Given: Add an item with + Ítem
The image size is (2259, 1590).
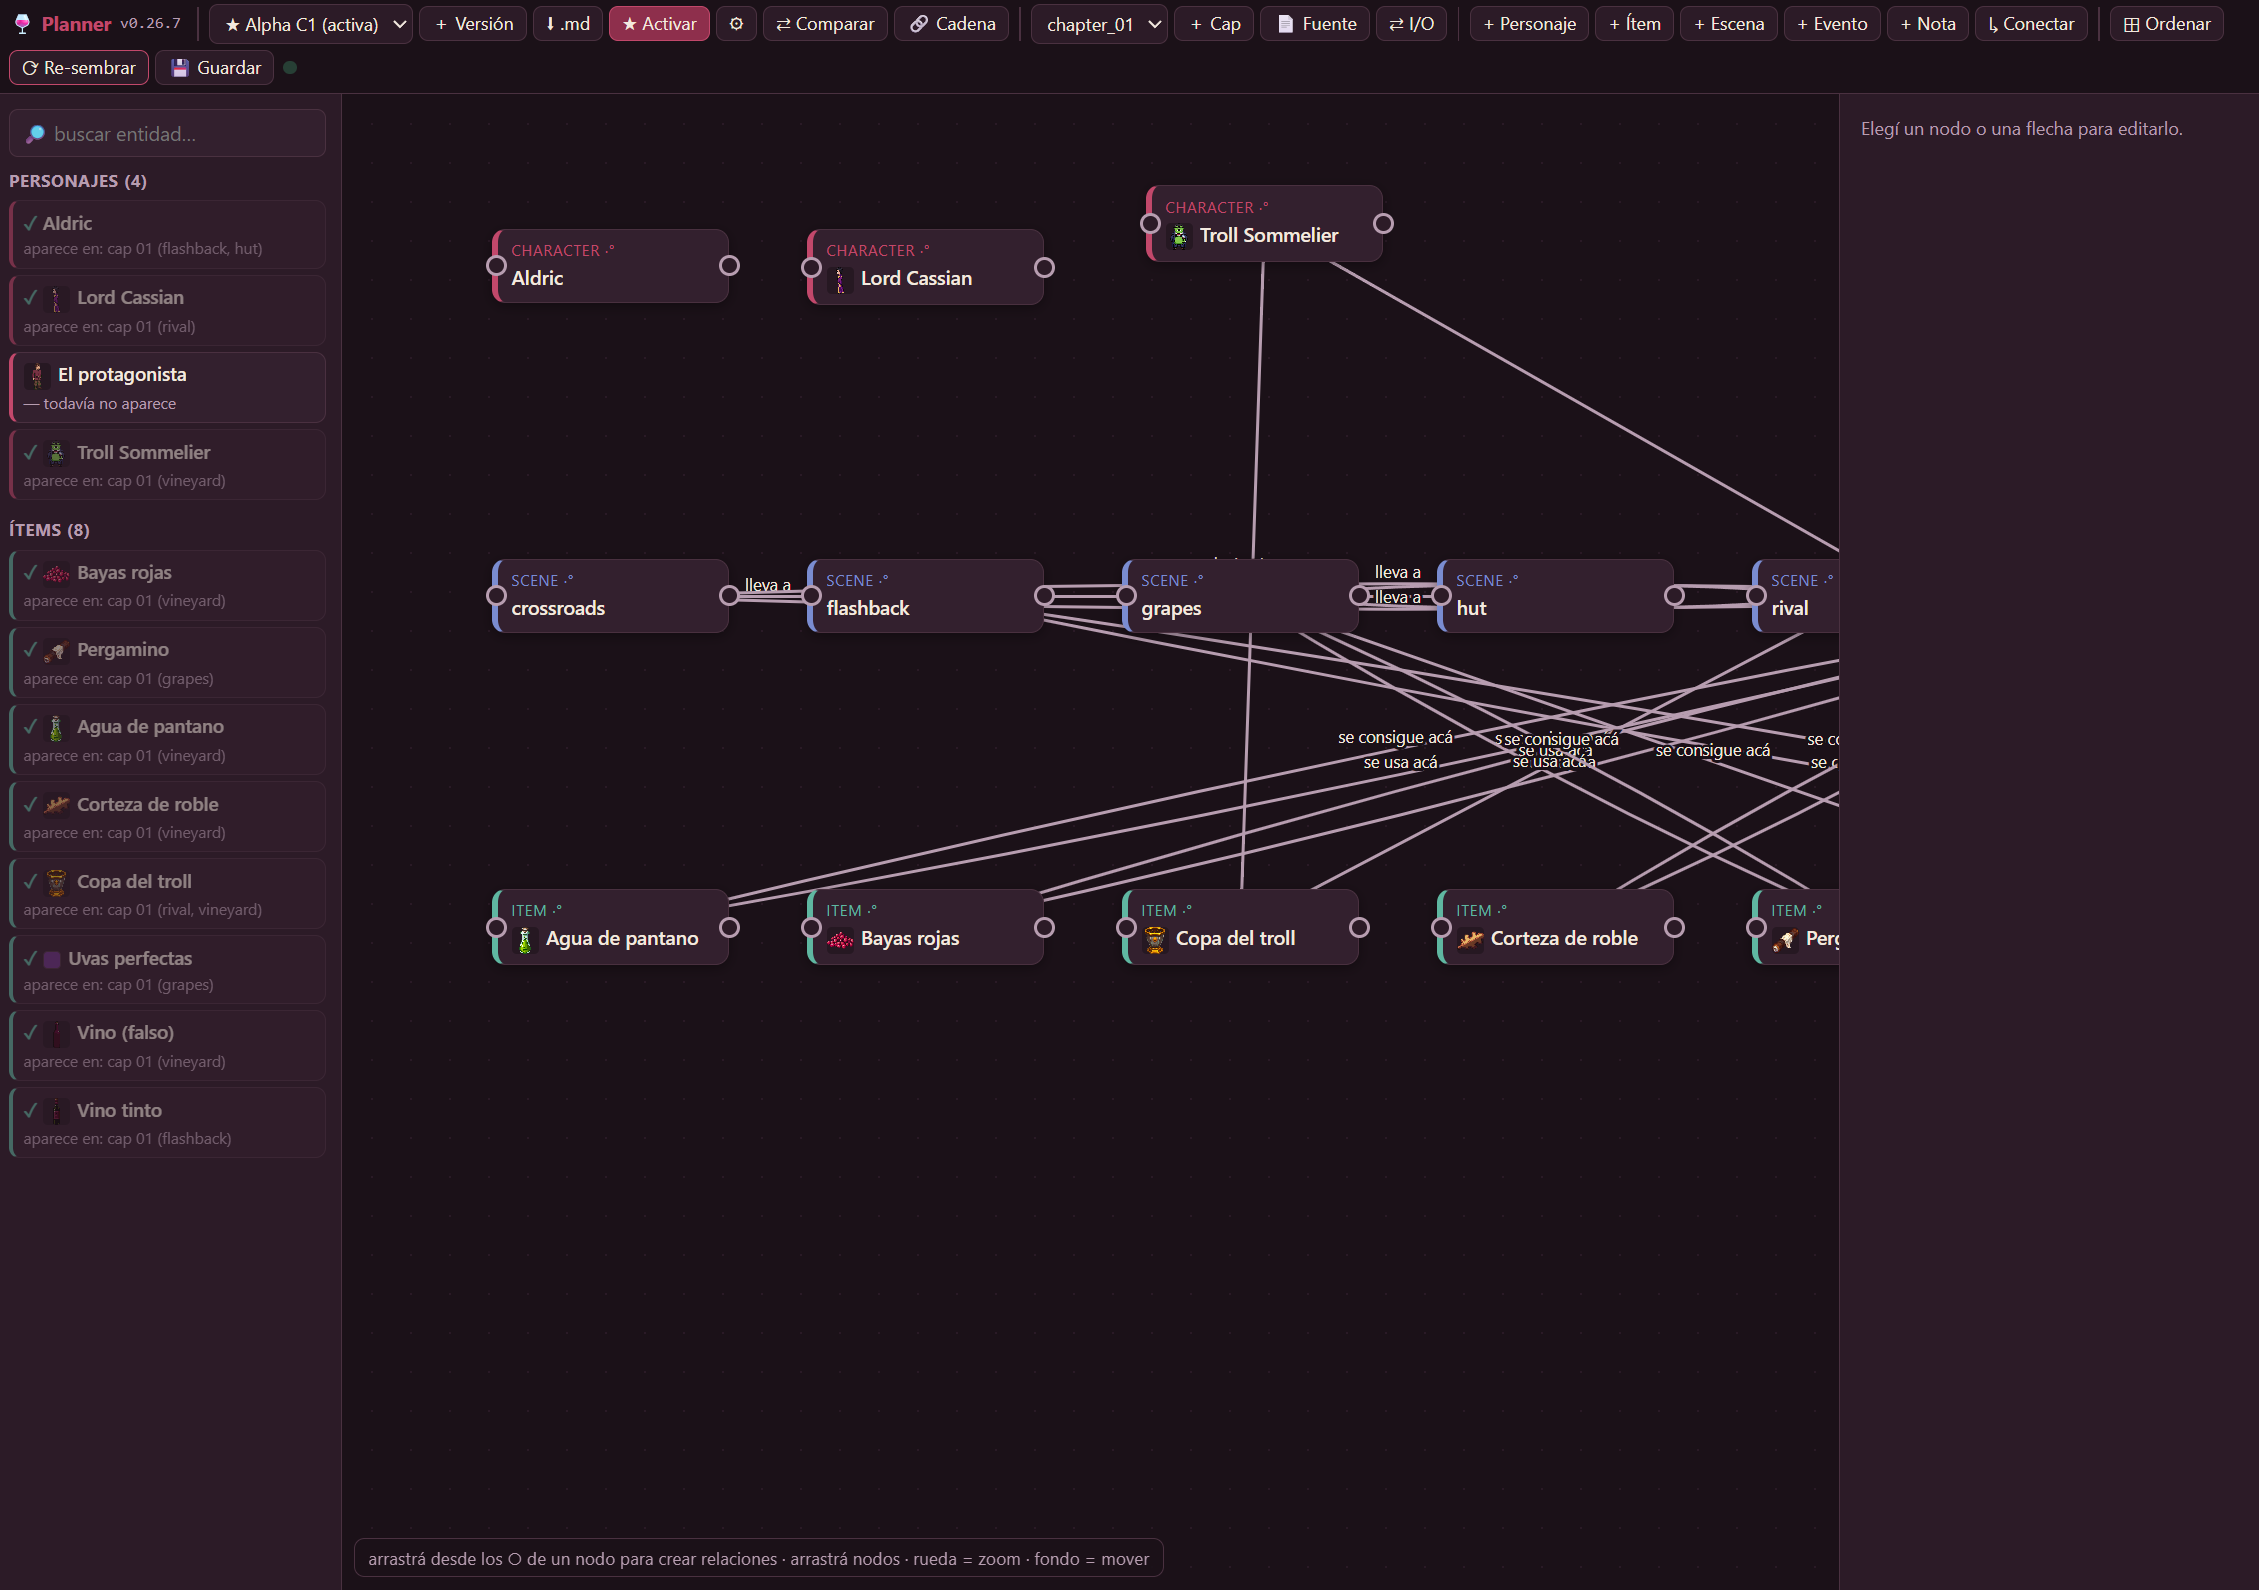Looking at the screenshot, I should (1635, 24).
